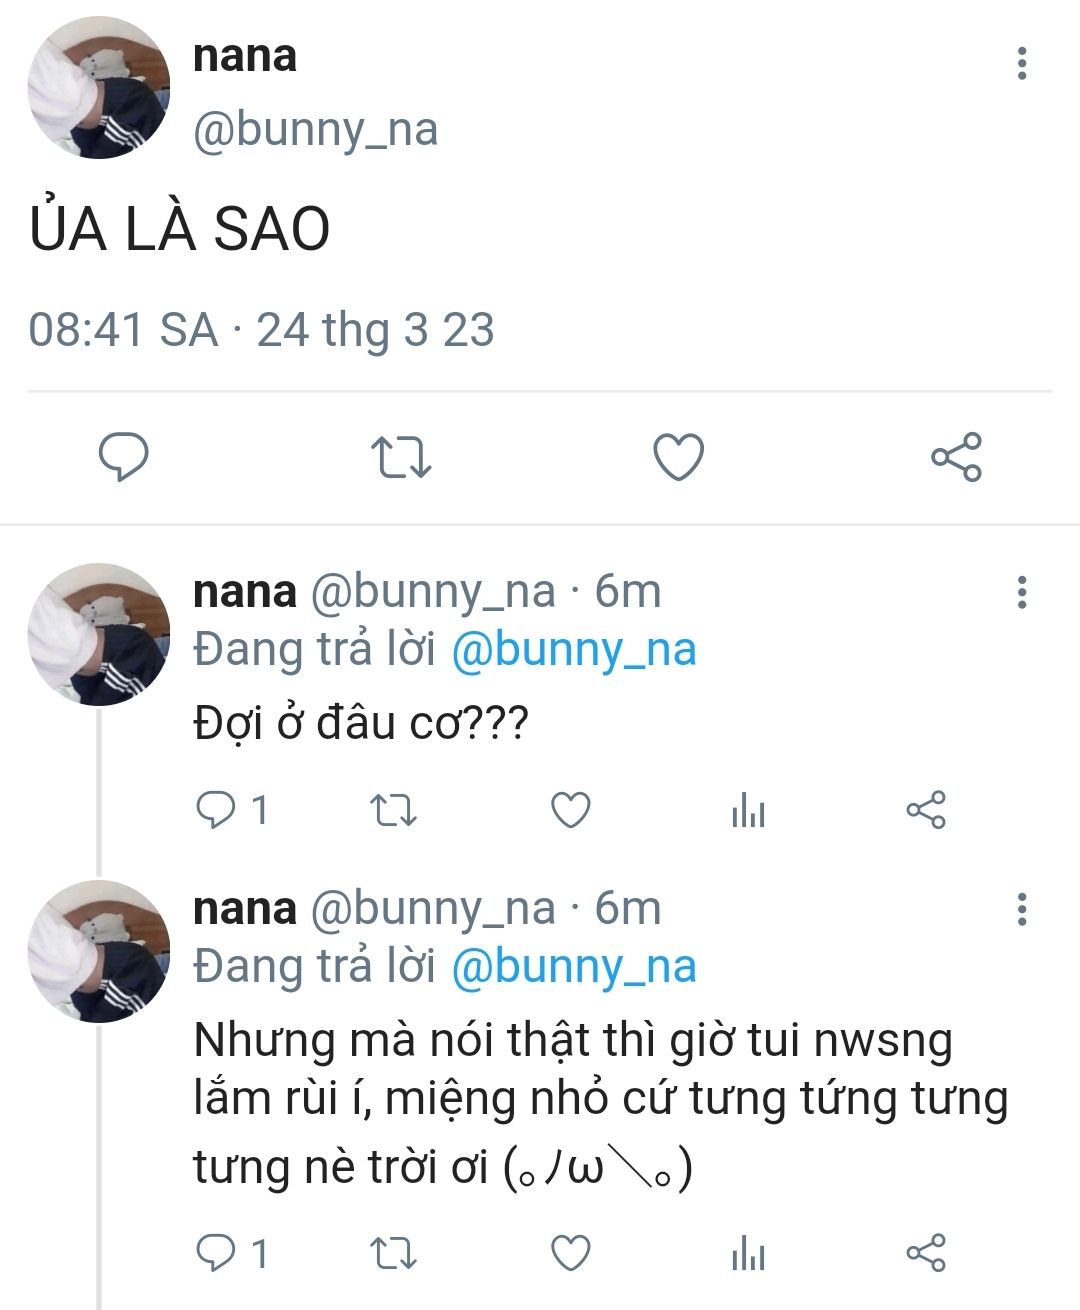Like the "ỦA LÀ SAO" tweet
The width and height of the screenshot is (1080, 1310).
[678, 458]
